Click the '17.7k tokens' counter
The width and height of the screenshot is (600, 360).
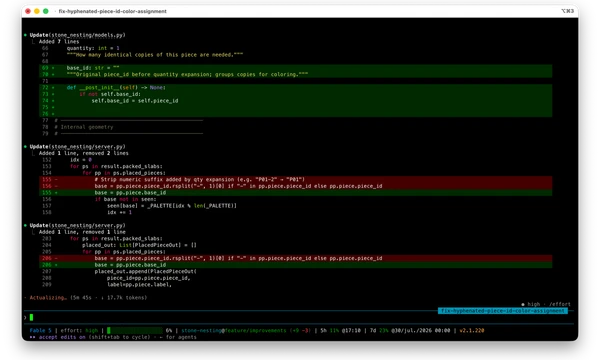pyautogui.click(x=126, y=298)
